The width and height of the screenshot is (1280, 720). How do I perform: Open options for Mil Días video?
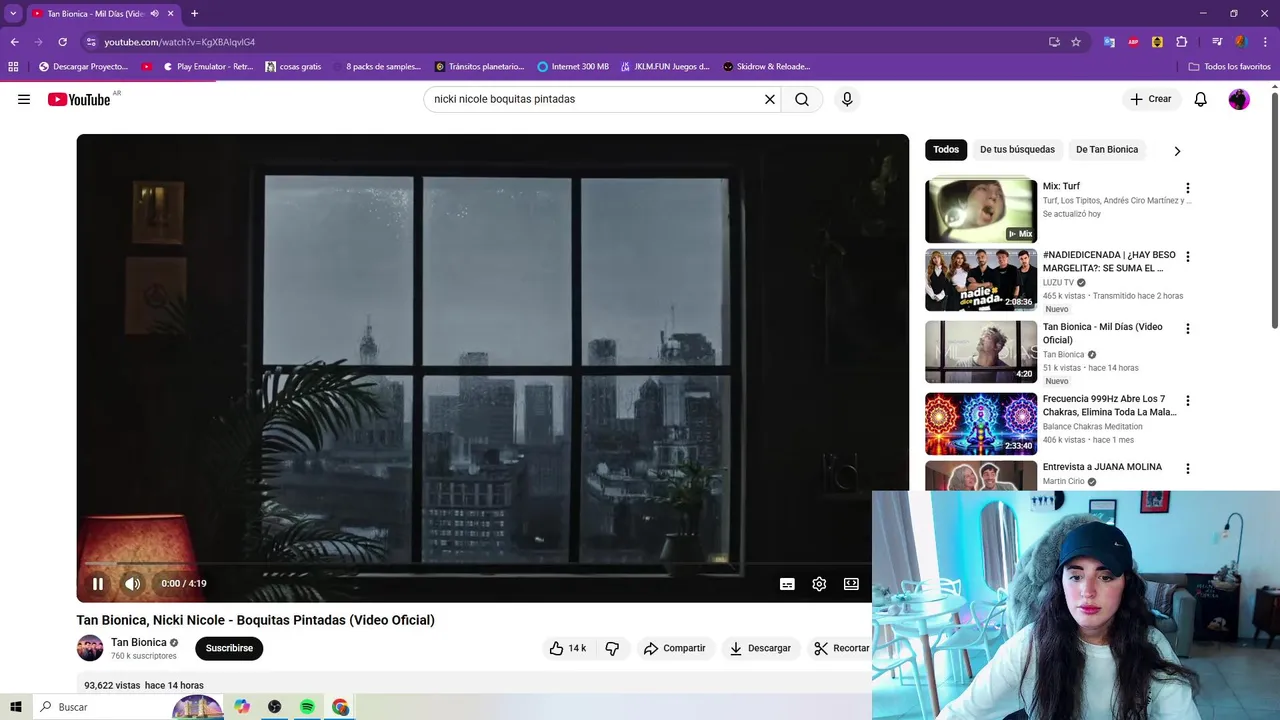pos(1188,329)
